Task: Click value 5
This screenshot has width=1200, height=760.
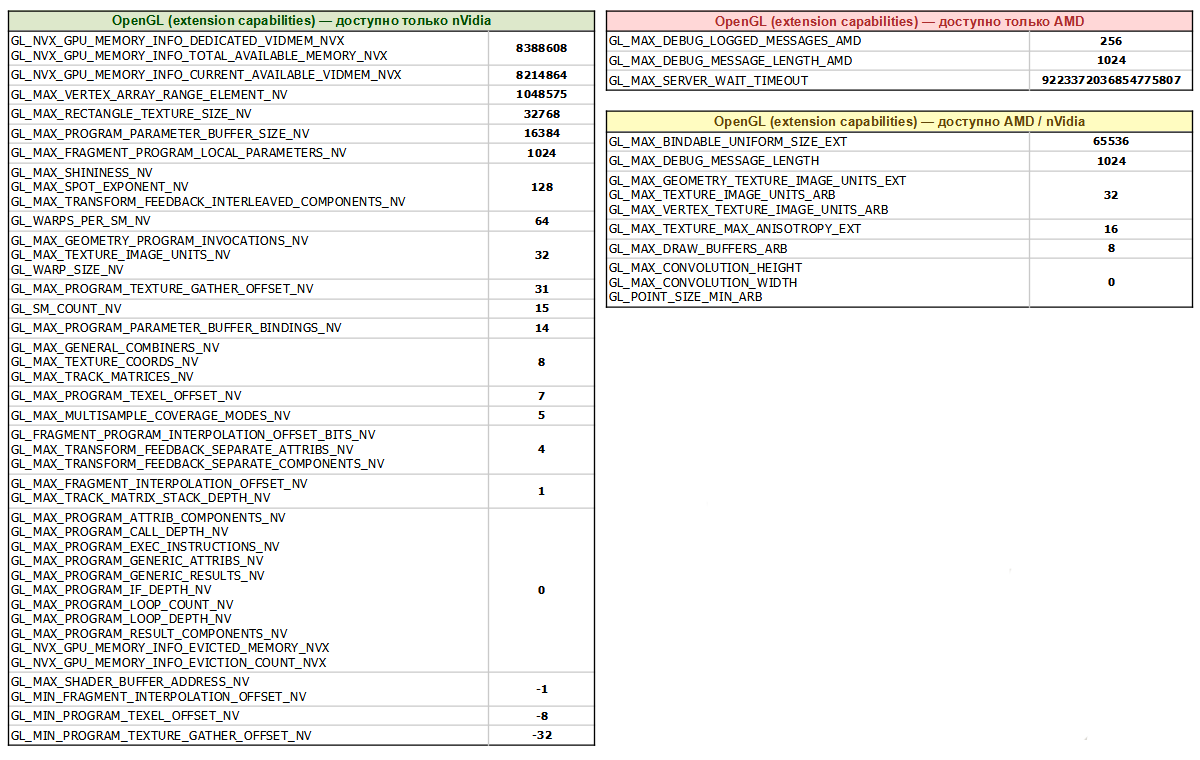Action: pyautogui.click(x=542, y=415)
